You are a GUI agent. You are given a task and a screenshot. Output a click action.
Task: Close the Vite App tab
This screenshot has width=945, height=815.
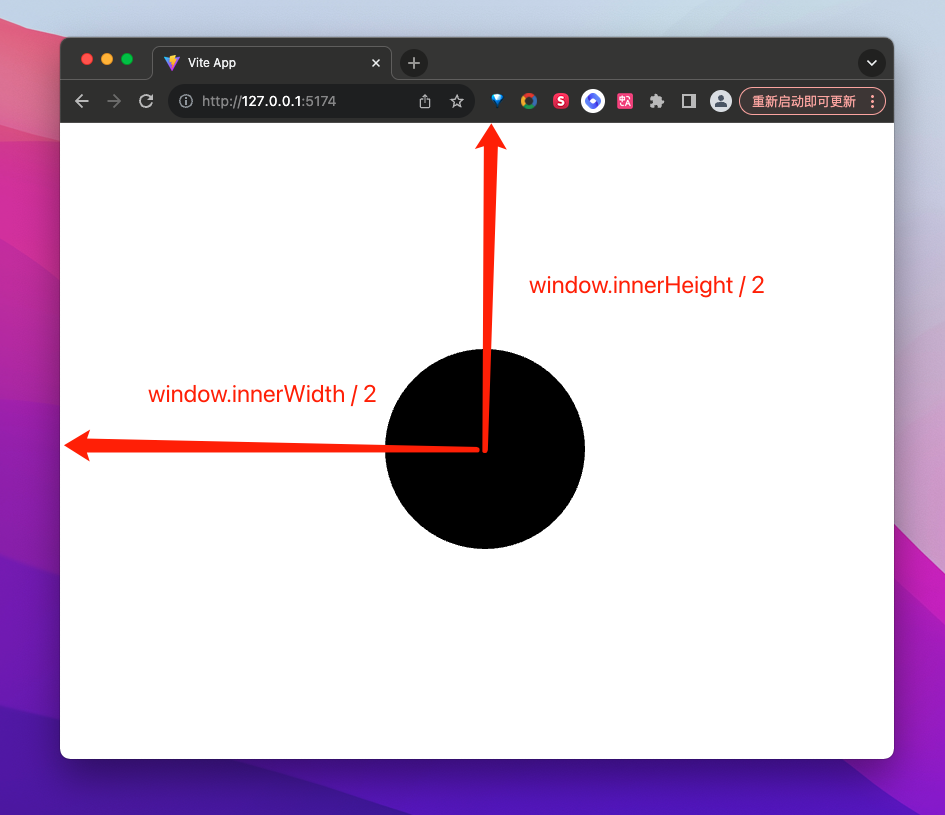point(376,63)
